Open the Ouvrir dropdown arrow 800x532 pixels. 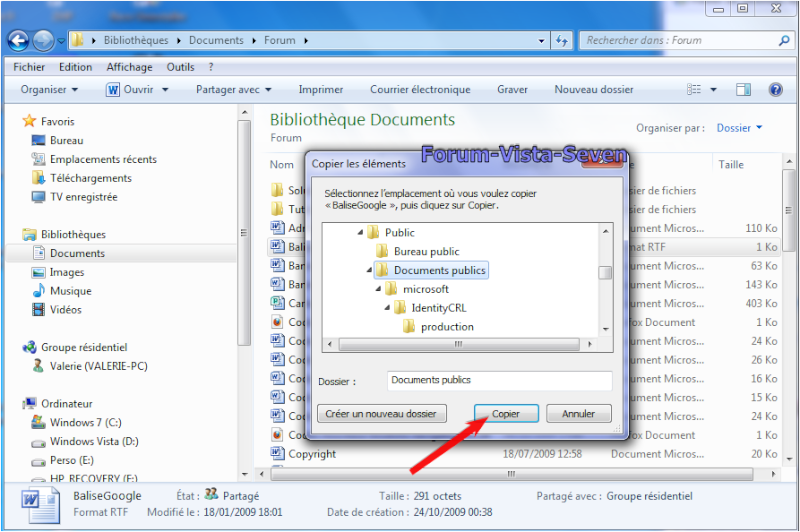pyautogui.click(x=165, y=90)
